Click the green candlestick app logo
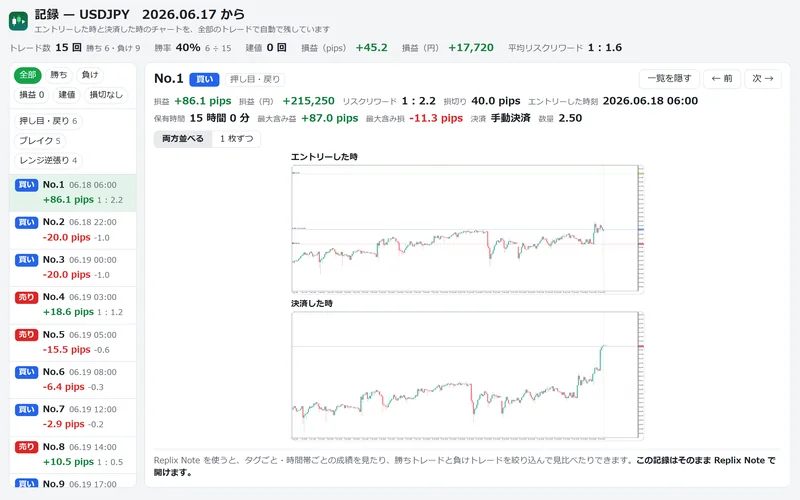This screenshot has height=500, width=800. click(18, 21)
